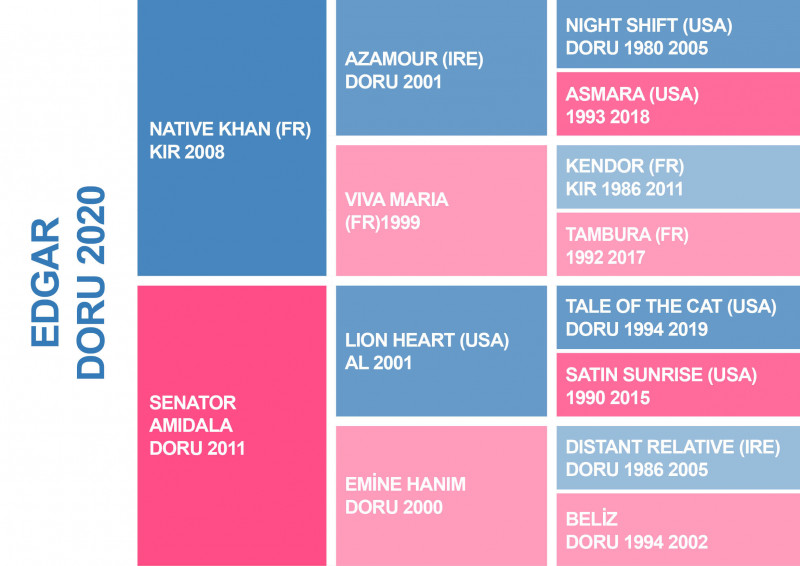Image resolution: width=800 pixels, height=566 pixels.
Task: Select the NATIVE KHAN (FR) sire box
Action: click(232, 138)
